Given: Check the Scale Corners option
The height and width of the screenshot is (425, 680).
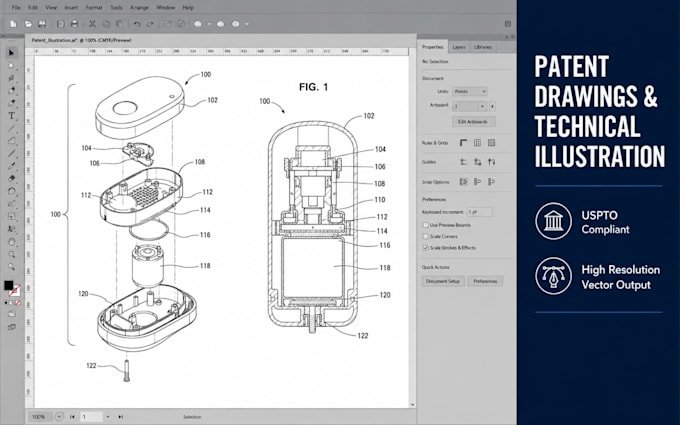Looking at the screenshot, I should coord(425,236).
